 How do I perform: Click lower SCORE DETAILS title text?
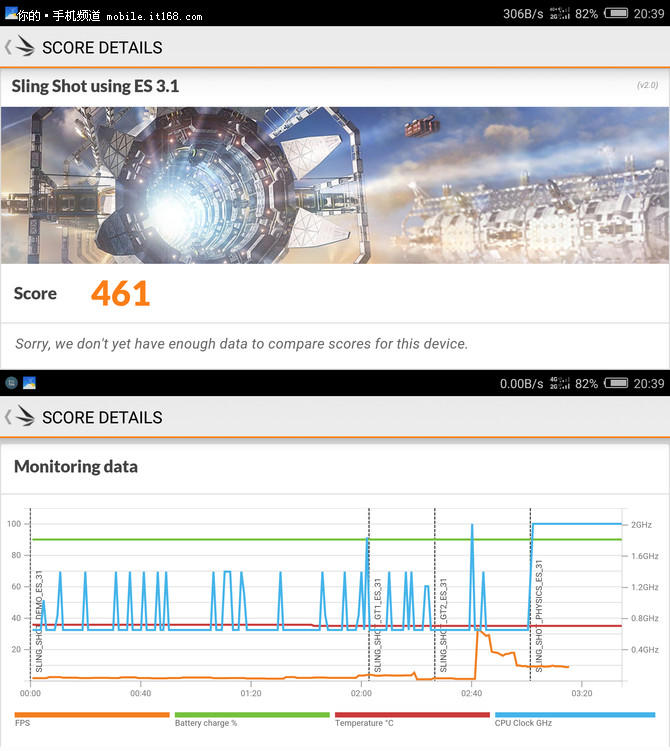(x=102, y=418)
